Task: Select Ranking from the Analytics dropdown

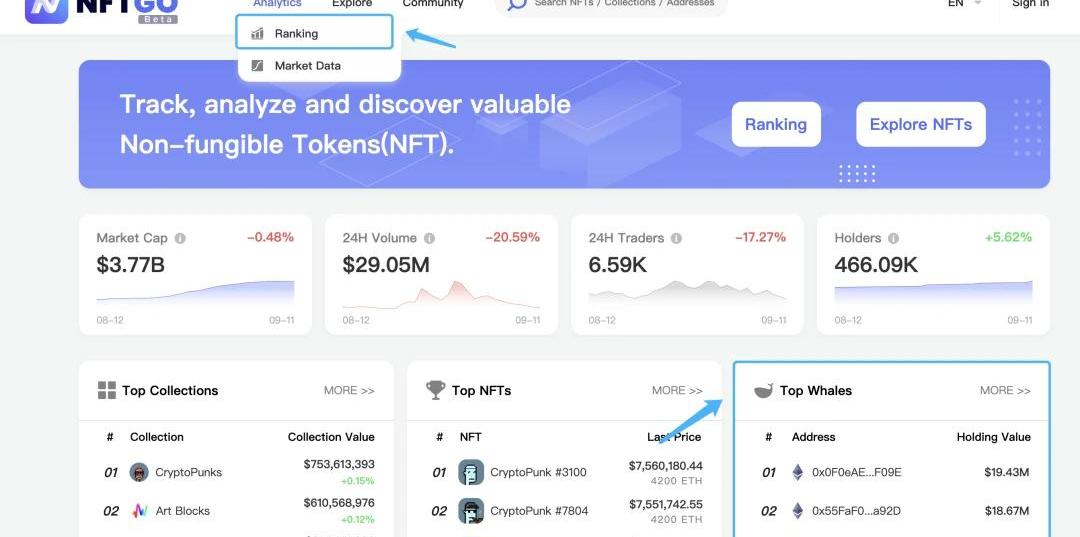Action: (296, 33)
